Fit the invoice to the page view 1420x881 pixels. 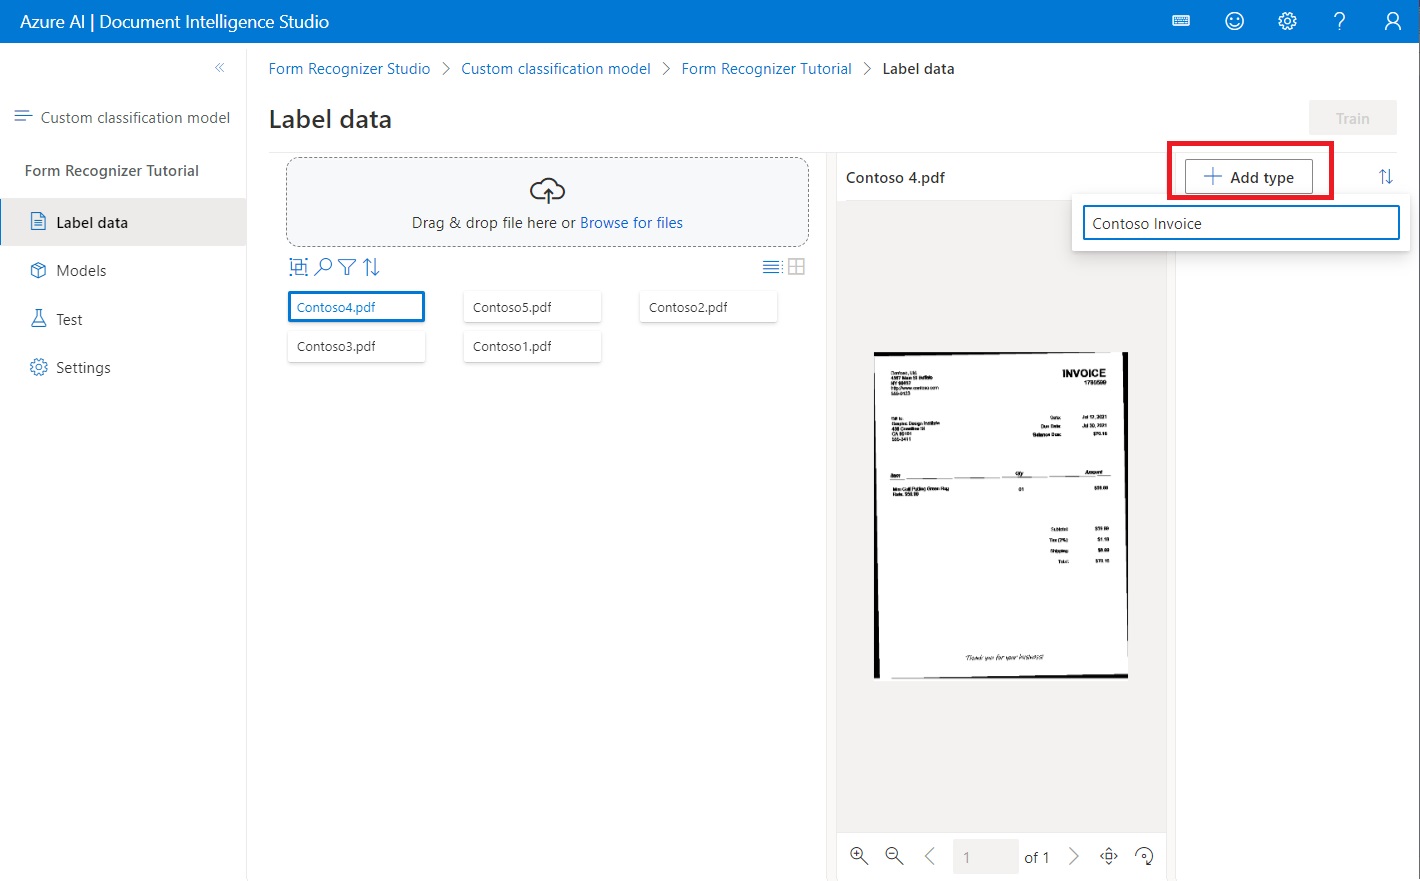coord(1108,856)
